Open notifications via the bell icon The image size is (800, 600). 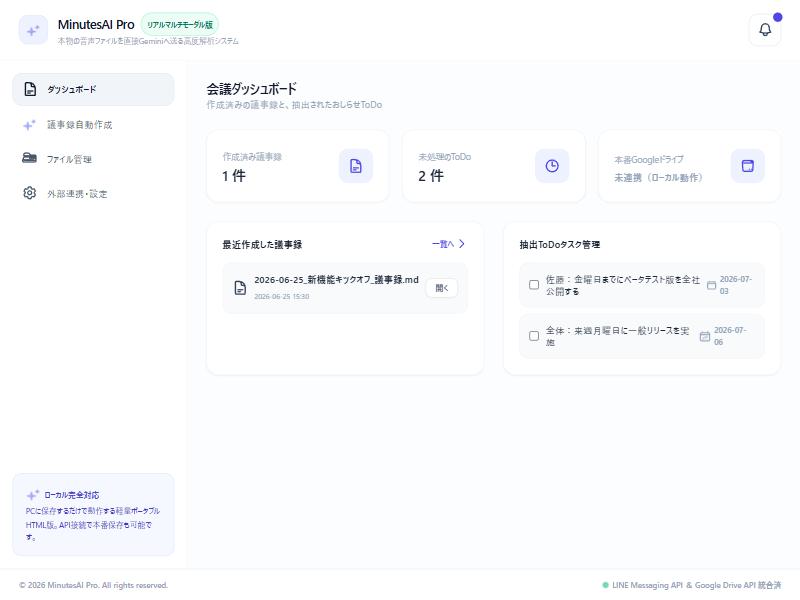pos(765,30)
